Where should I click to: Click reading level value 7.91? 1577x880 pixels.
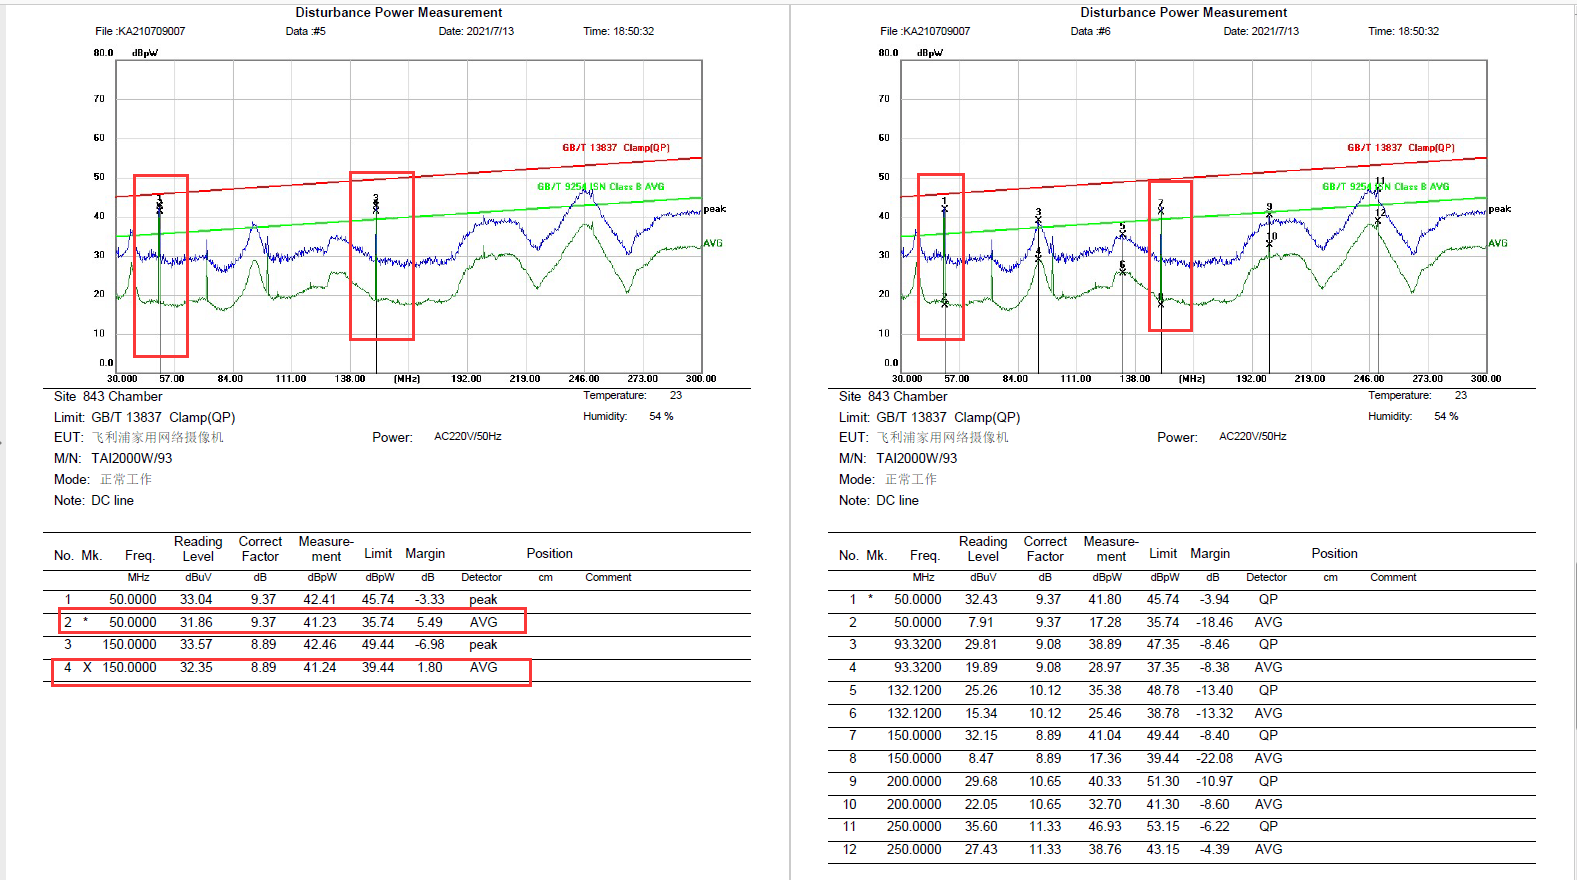point(981,622)
